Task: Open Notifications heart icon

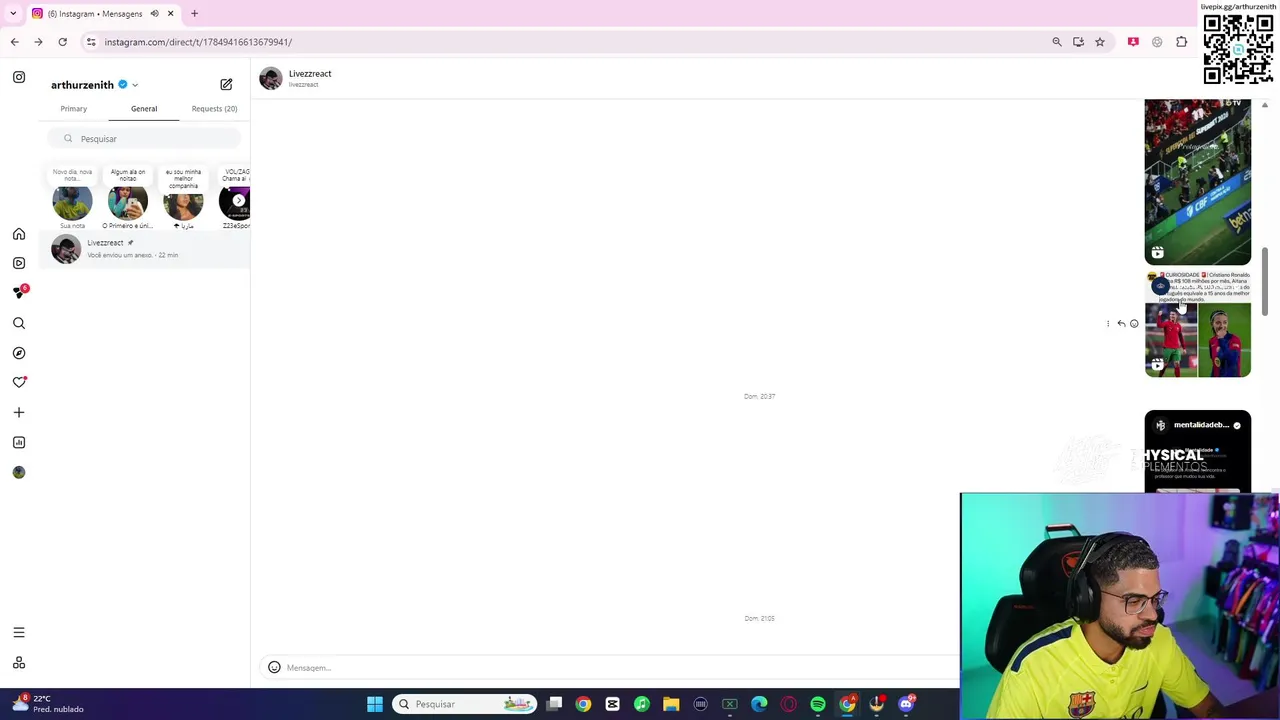Action: 19,382
